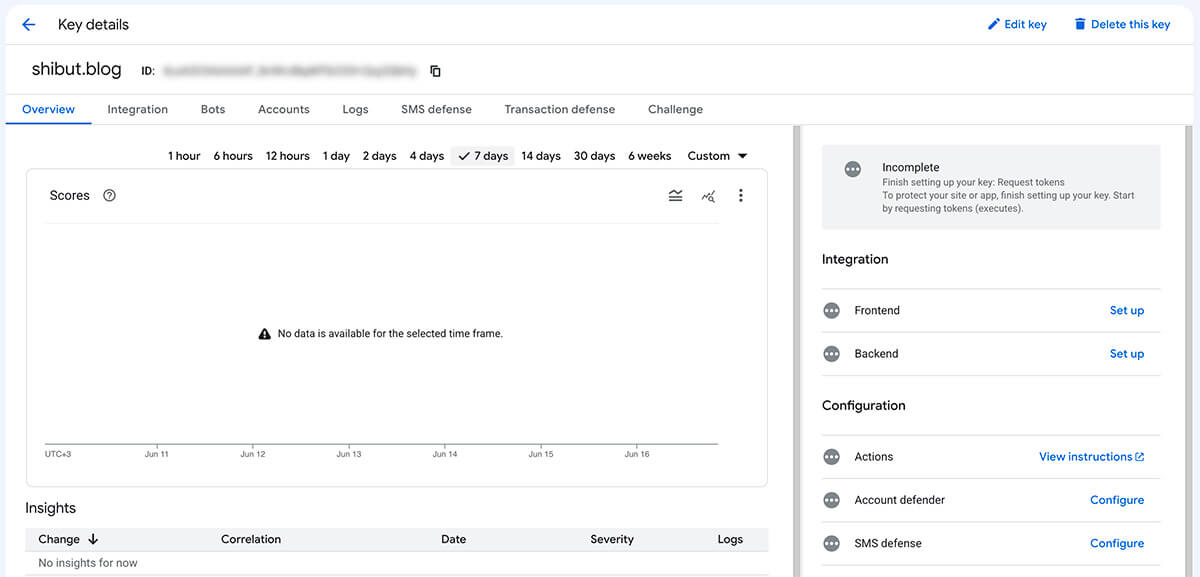This screenshot has width=1200, height=577.
Task: Select the 30 days time range
Action: (x=595, y=156)
